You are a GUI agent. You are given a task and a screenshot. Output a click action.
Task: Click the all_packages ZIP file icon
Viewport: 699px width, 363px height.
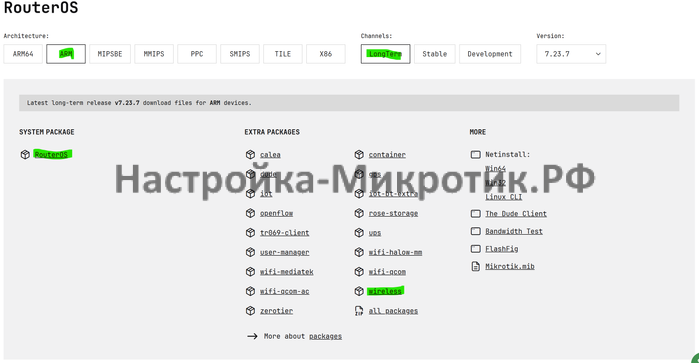point(359,310)
